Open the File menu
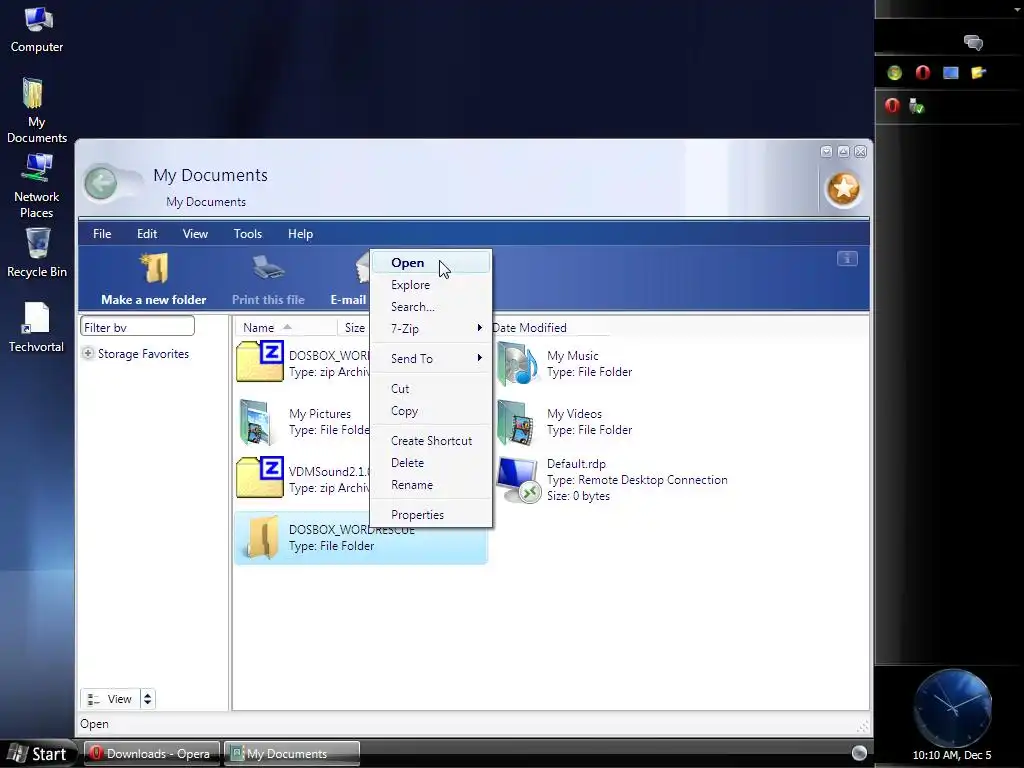Image resolution: width=1024 pixels, height=768 pixels. (102, 234)
